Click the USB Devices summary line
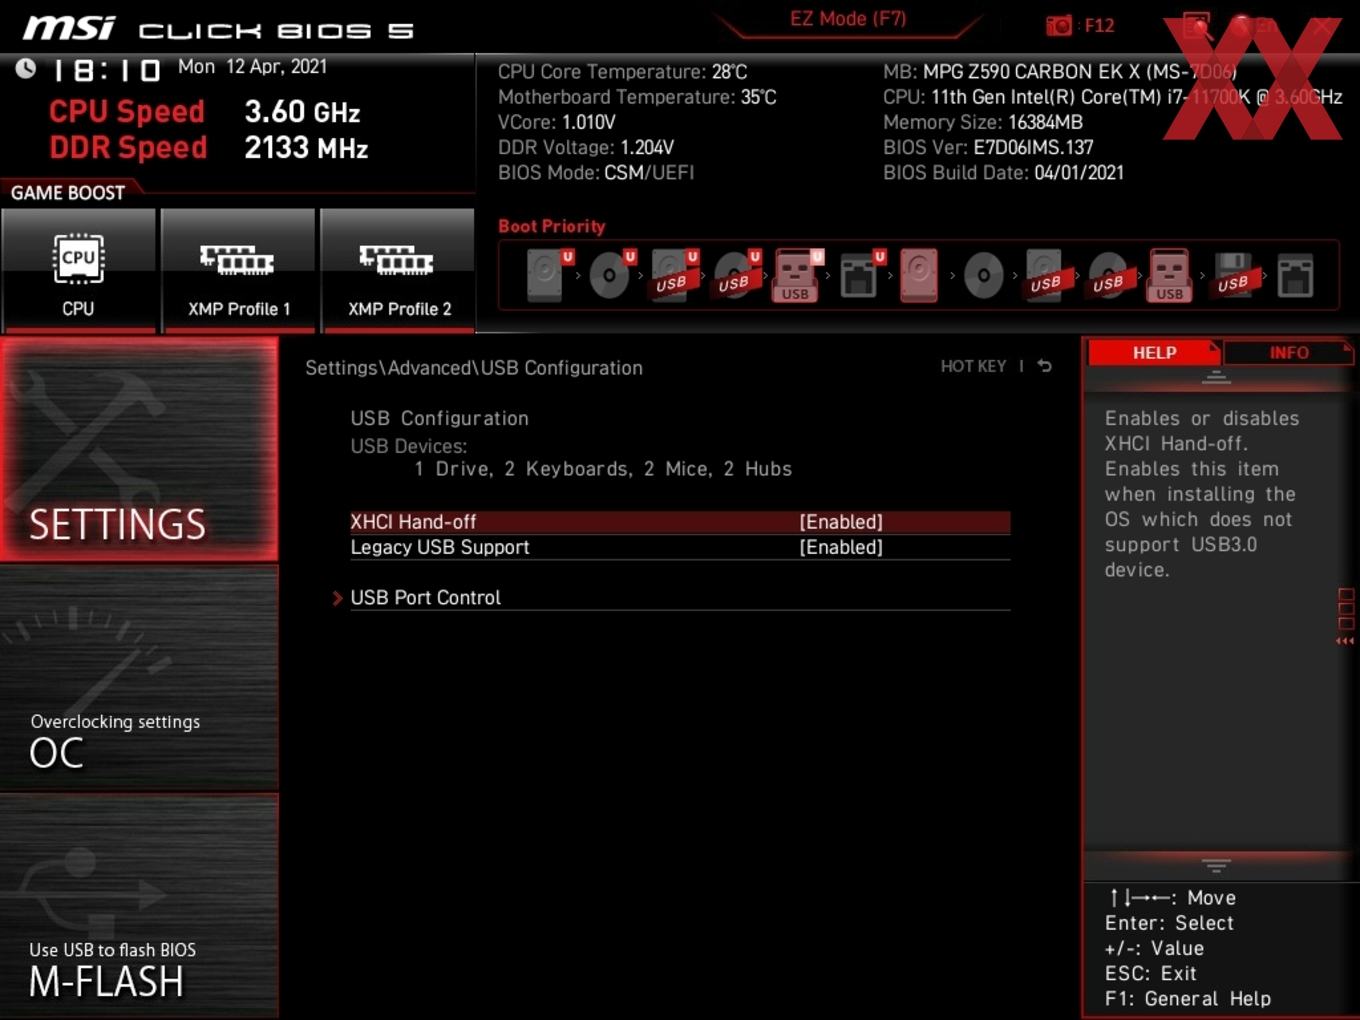 tap(603, 469)
